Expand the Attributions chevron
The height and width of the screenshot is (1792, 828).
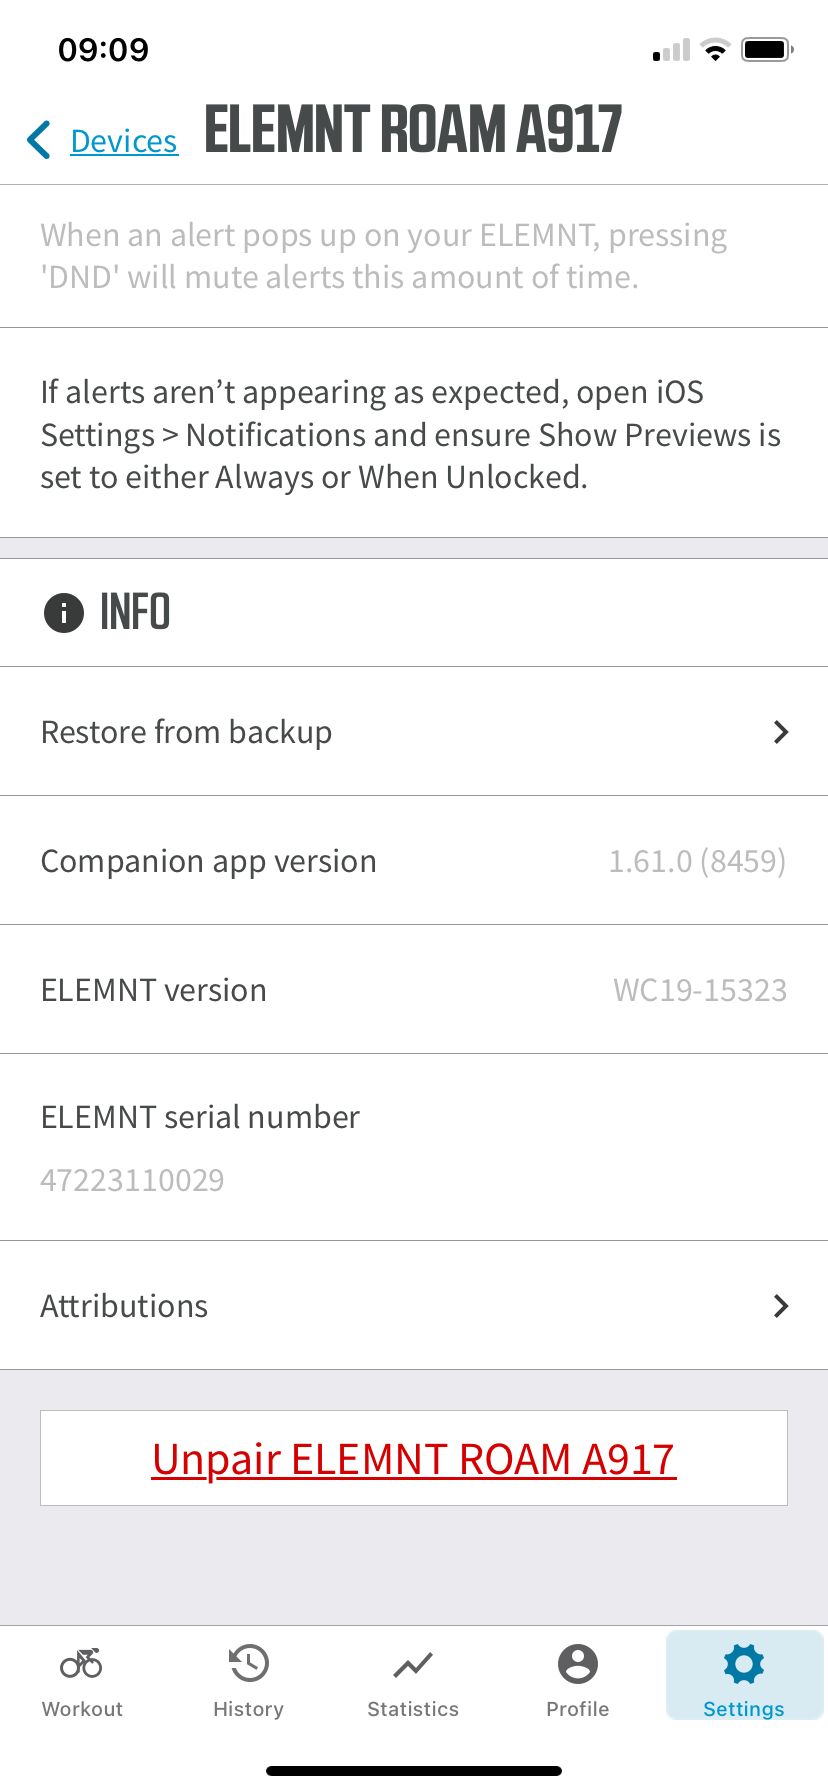coord(781,1306)
